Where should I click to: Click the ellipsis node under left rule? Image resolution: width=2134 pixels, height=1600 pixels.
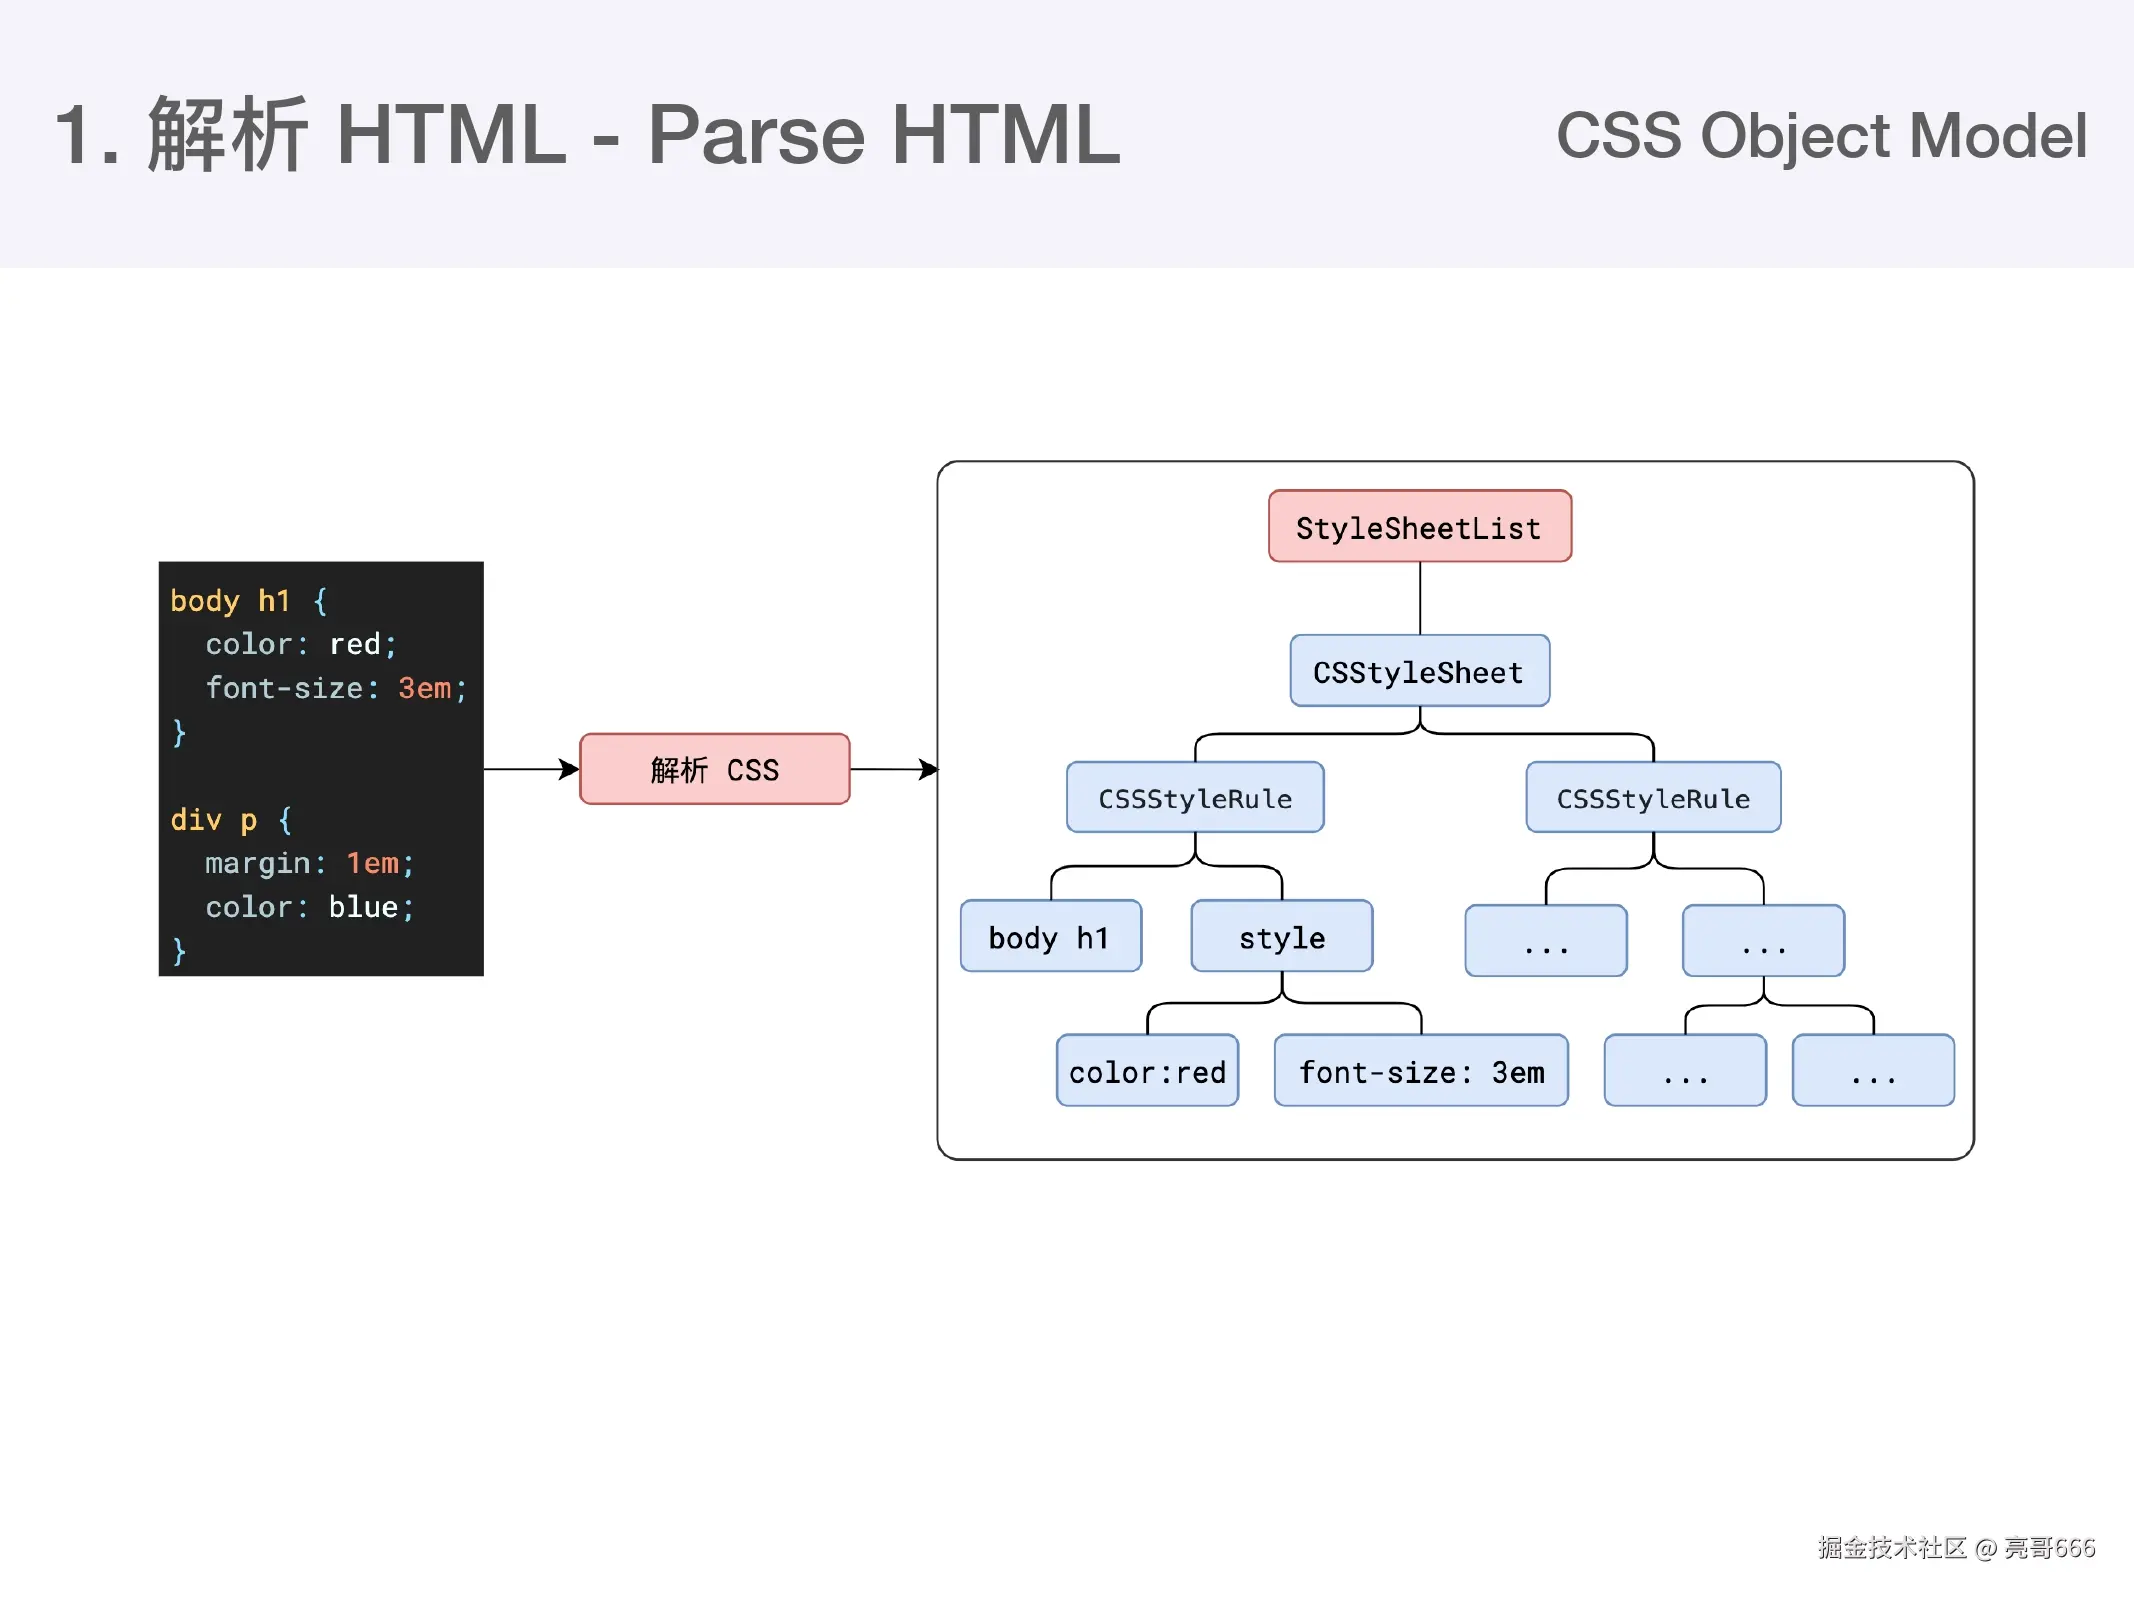tap(1545, 941)
